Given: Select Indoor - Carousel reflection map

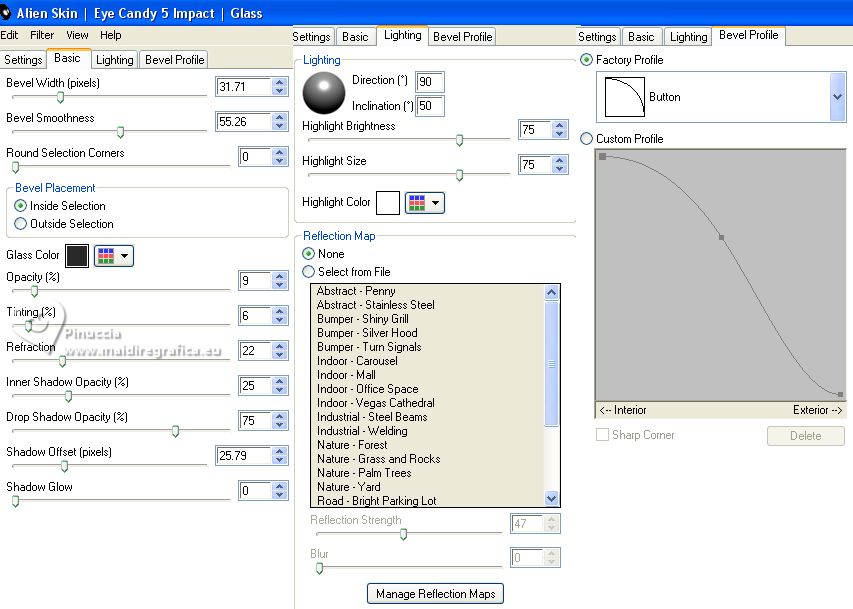Looking at the screenshot, I should [357, 361].
